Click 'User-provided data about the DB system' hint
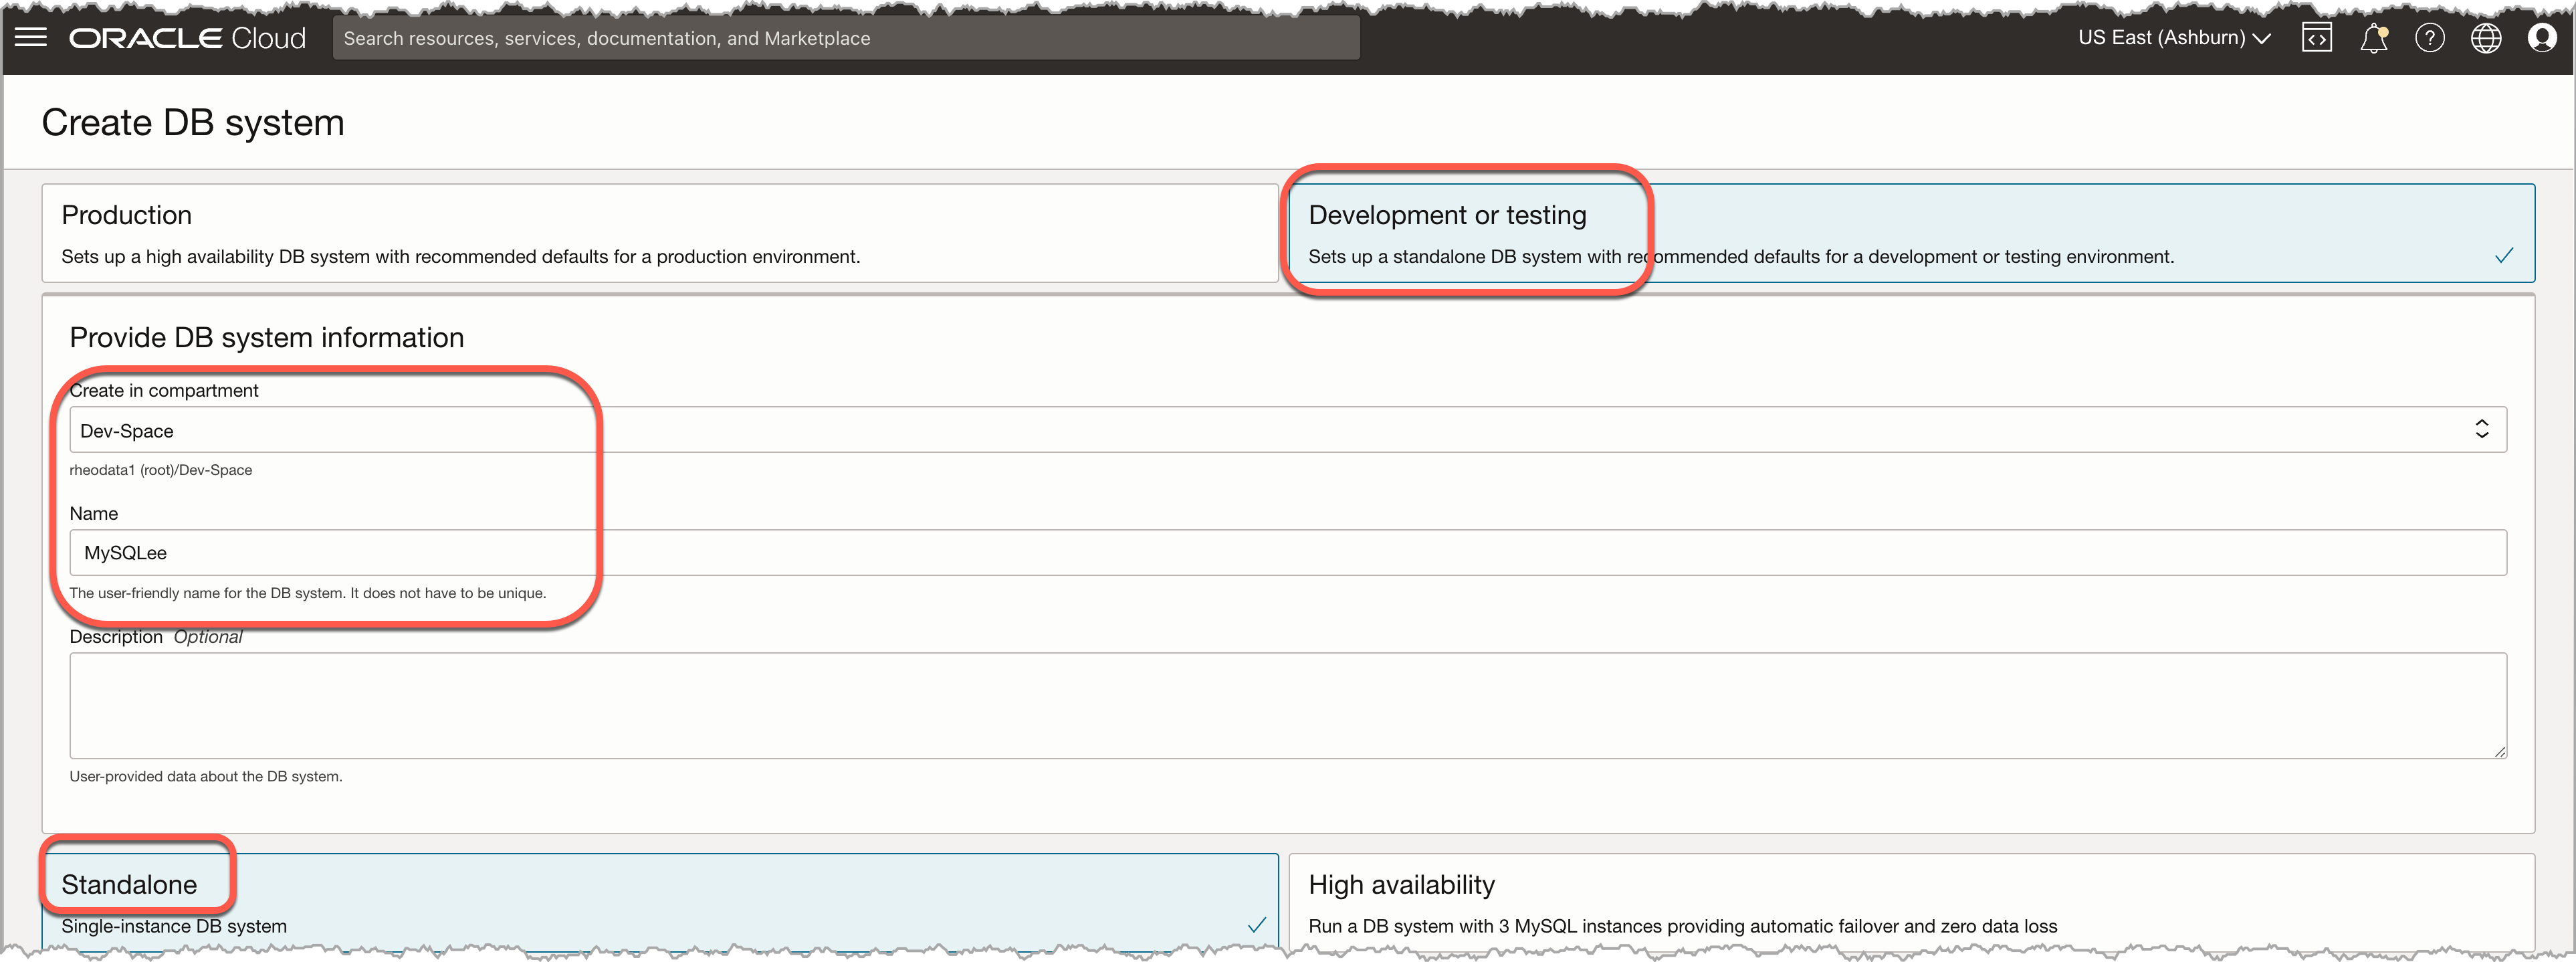The height and width of the screenshot is (962, 2576). pos(206,776)
